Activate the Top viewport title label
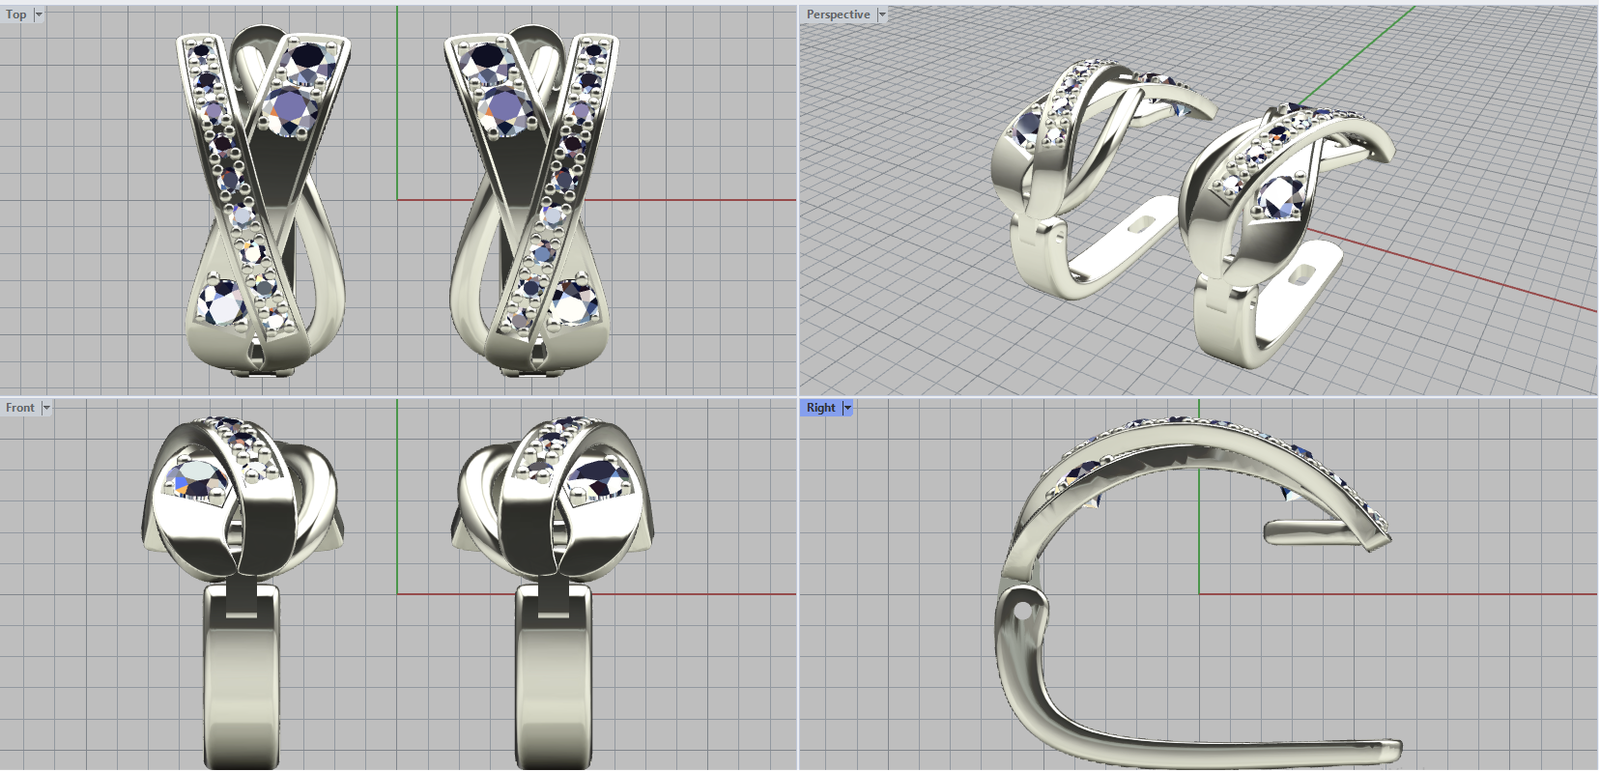1600x772 pixels. click(16, 15)
